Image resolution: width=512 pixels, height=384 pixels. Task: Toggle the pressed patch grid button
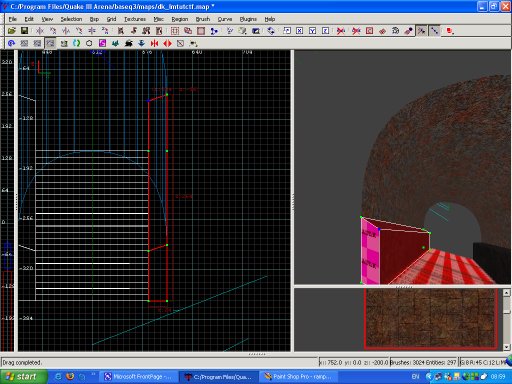tap(50, 43)
